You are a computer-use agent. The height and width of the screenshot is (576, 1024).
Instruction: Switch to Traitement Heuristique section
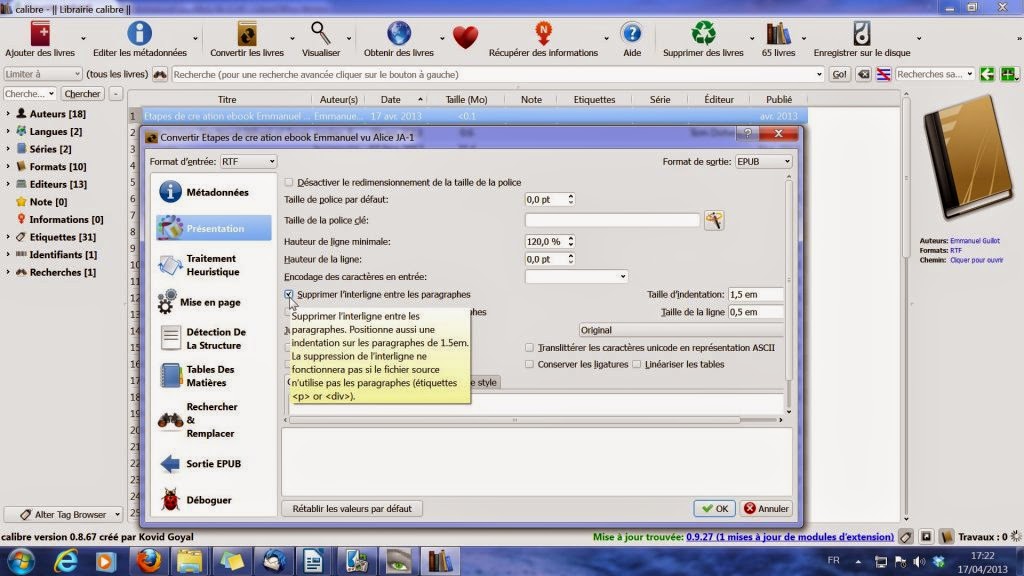214,265
